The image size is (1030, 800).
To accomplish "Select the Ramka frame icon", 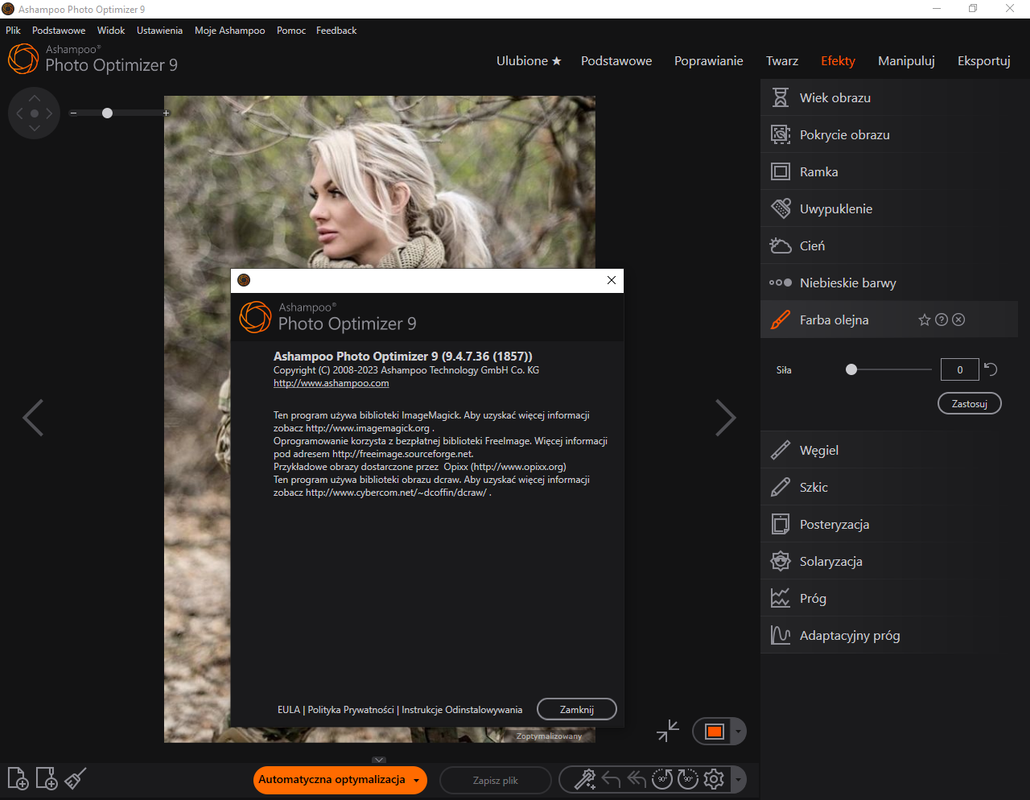I will point(780,171).
